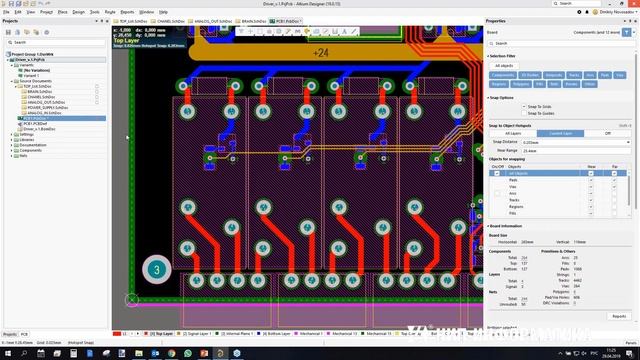Click the Components selection filter button
Screen dimensions: 640x360
pyautogui.click(x=503, y=75)
